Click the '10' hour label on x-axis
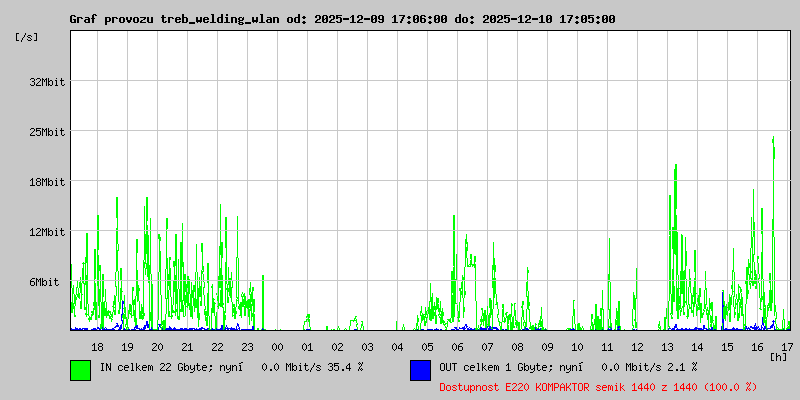Image resolution: width=800 pixels, height=400 pixels. click(578, 347)
